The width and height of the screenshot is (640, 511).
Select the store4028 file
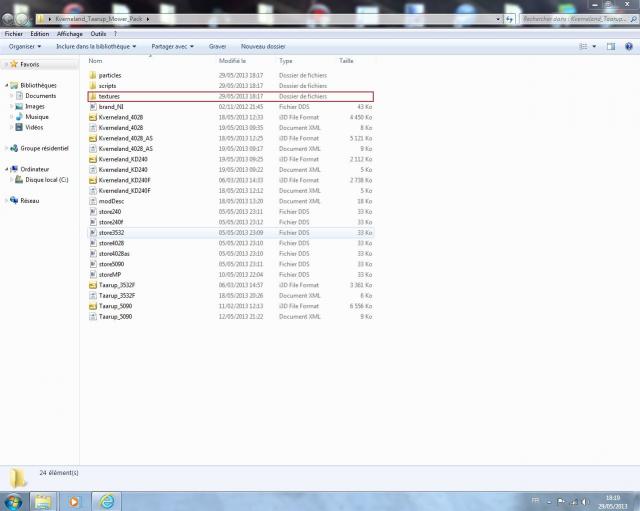[231, 243]
